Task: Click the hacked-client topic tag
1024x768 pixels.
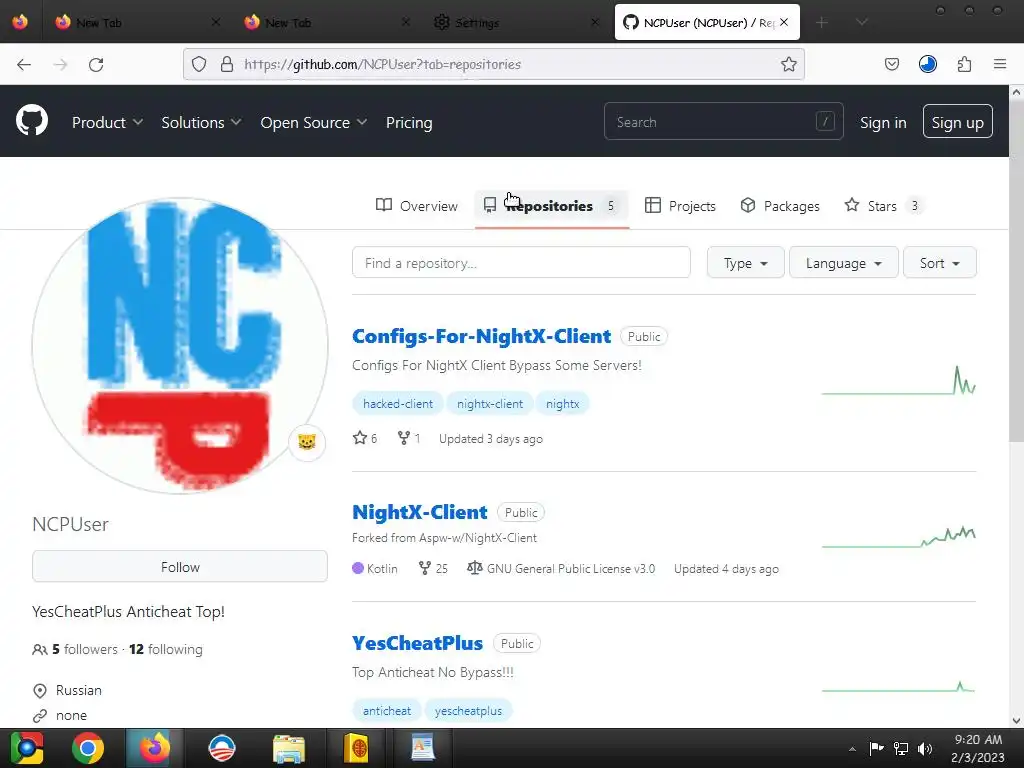Action: tap(398, 404)
